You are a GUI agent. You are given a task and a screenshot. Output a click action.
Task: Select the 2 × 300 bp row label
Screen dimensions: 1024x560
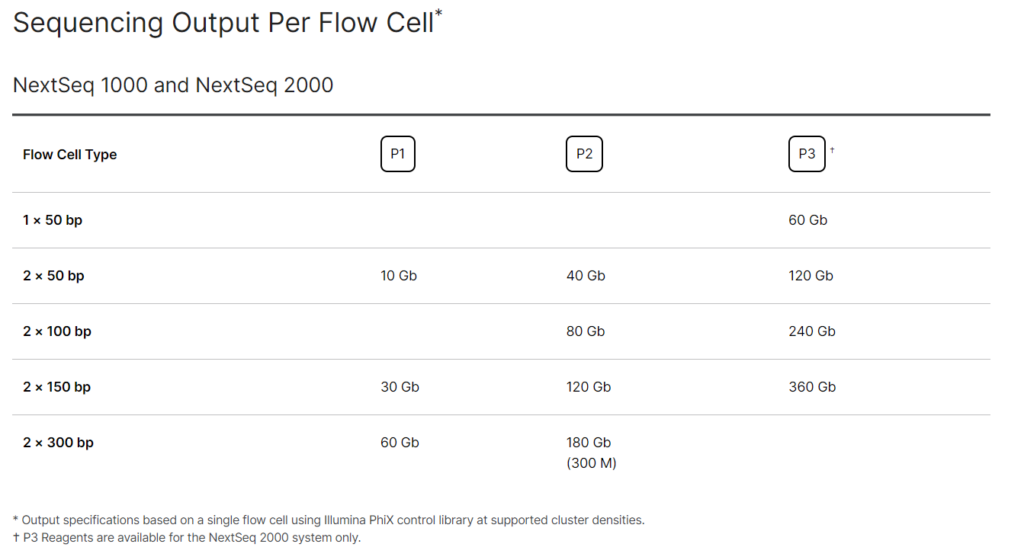pos(58,442)
